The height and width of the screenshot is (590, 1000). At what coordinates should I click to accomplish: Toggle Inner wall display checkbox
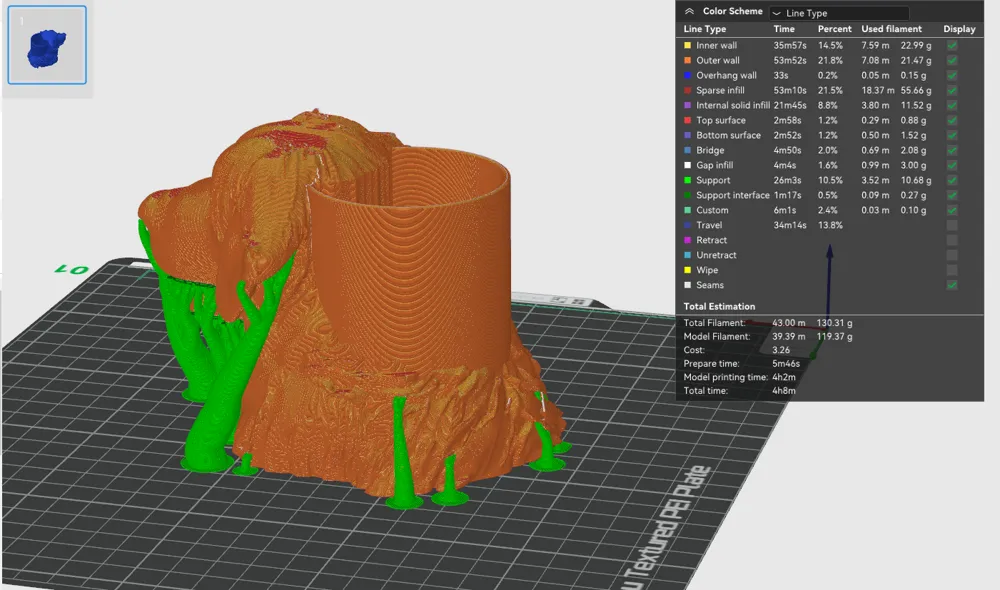pyautogui.click(x=952, y=45)
